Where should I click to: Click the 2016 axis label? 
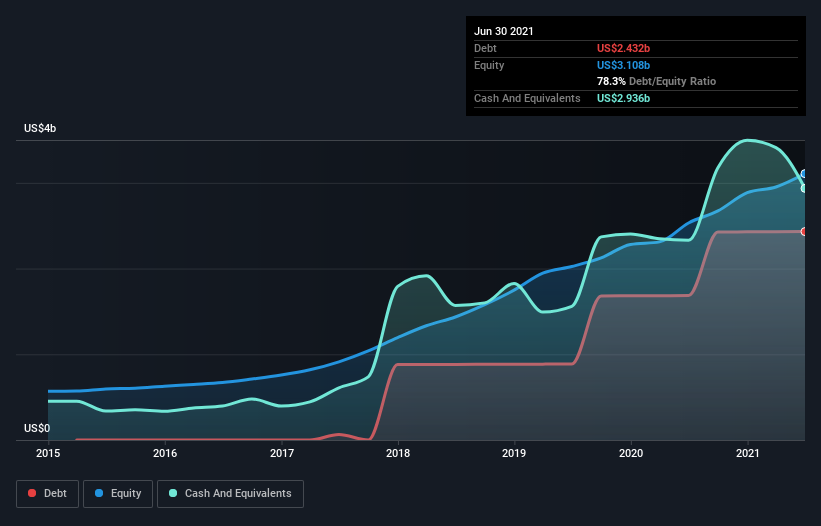165,453
